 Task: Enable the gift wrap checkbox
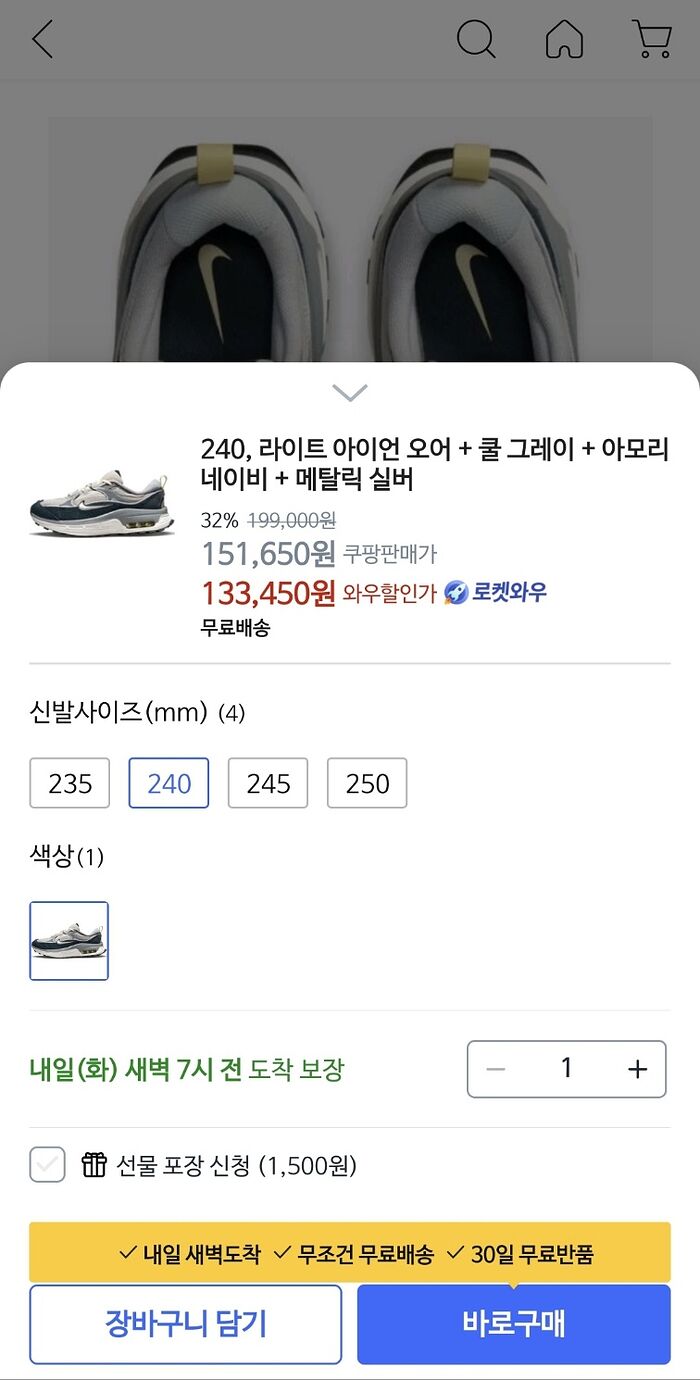coord(47,1165)
